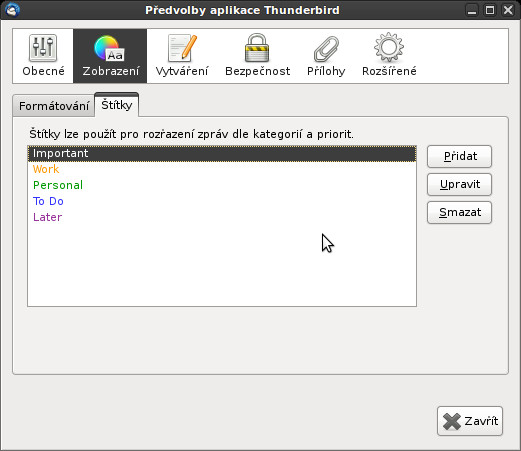Image resolution: width=521 pixels, height=451 pixels.
Task: Switch to the Formátování tab
Action: pyautogui.click(x=54, y=106)
